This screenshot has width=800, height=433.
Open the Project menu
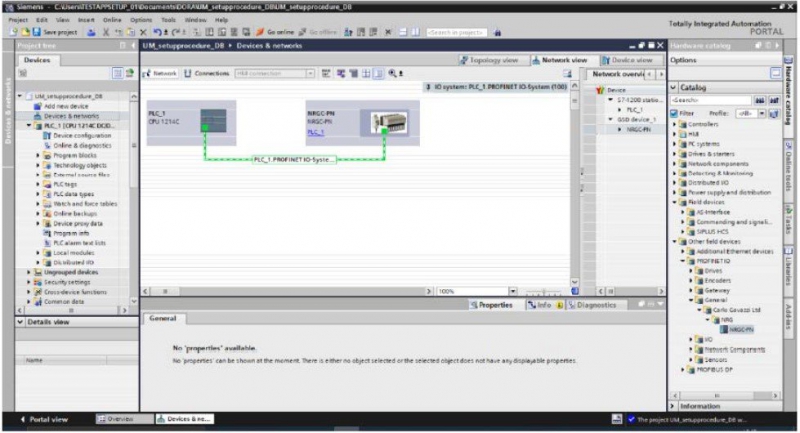tap(18, 20)
